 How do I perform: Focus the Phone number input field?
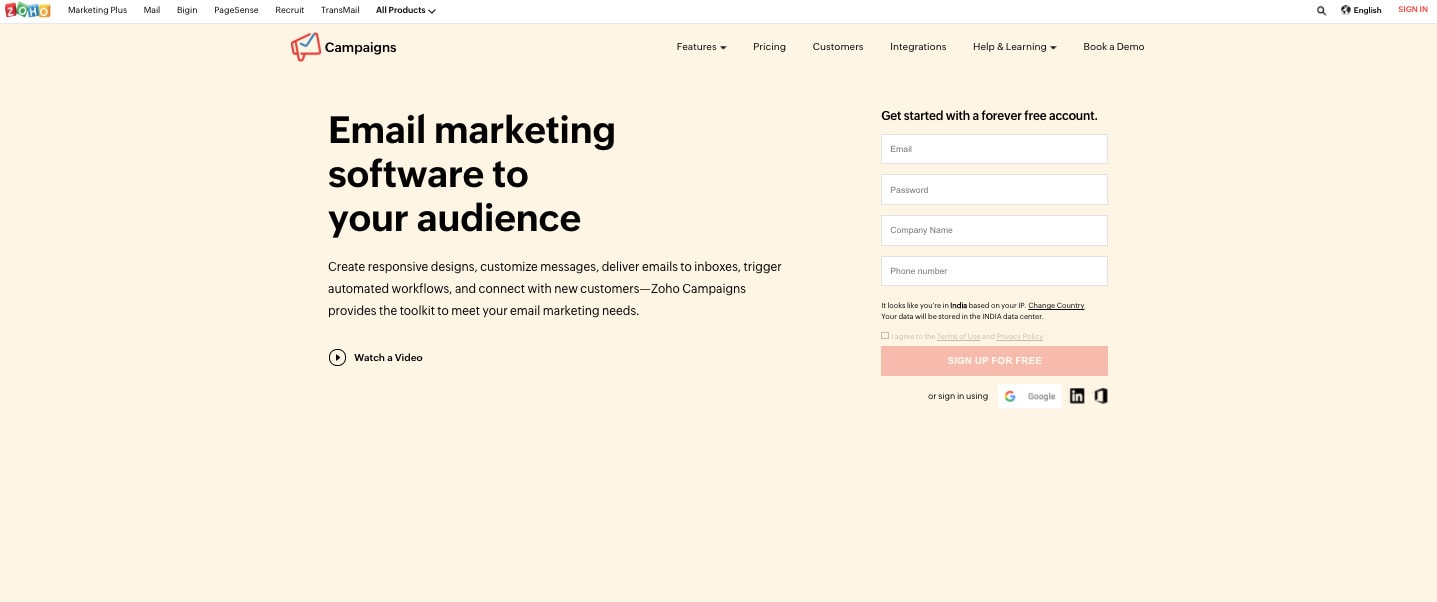coord(994,271)
